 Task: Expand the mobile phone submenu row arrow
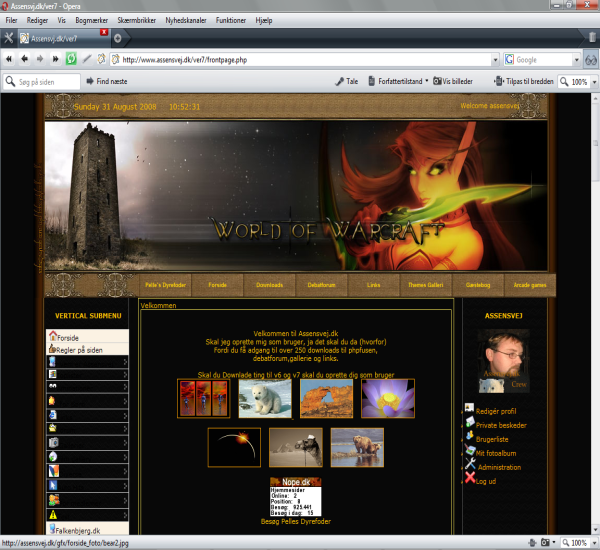125,361
